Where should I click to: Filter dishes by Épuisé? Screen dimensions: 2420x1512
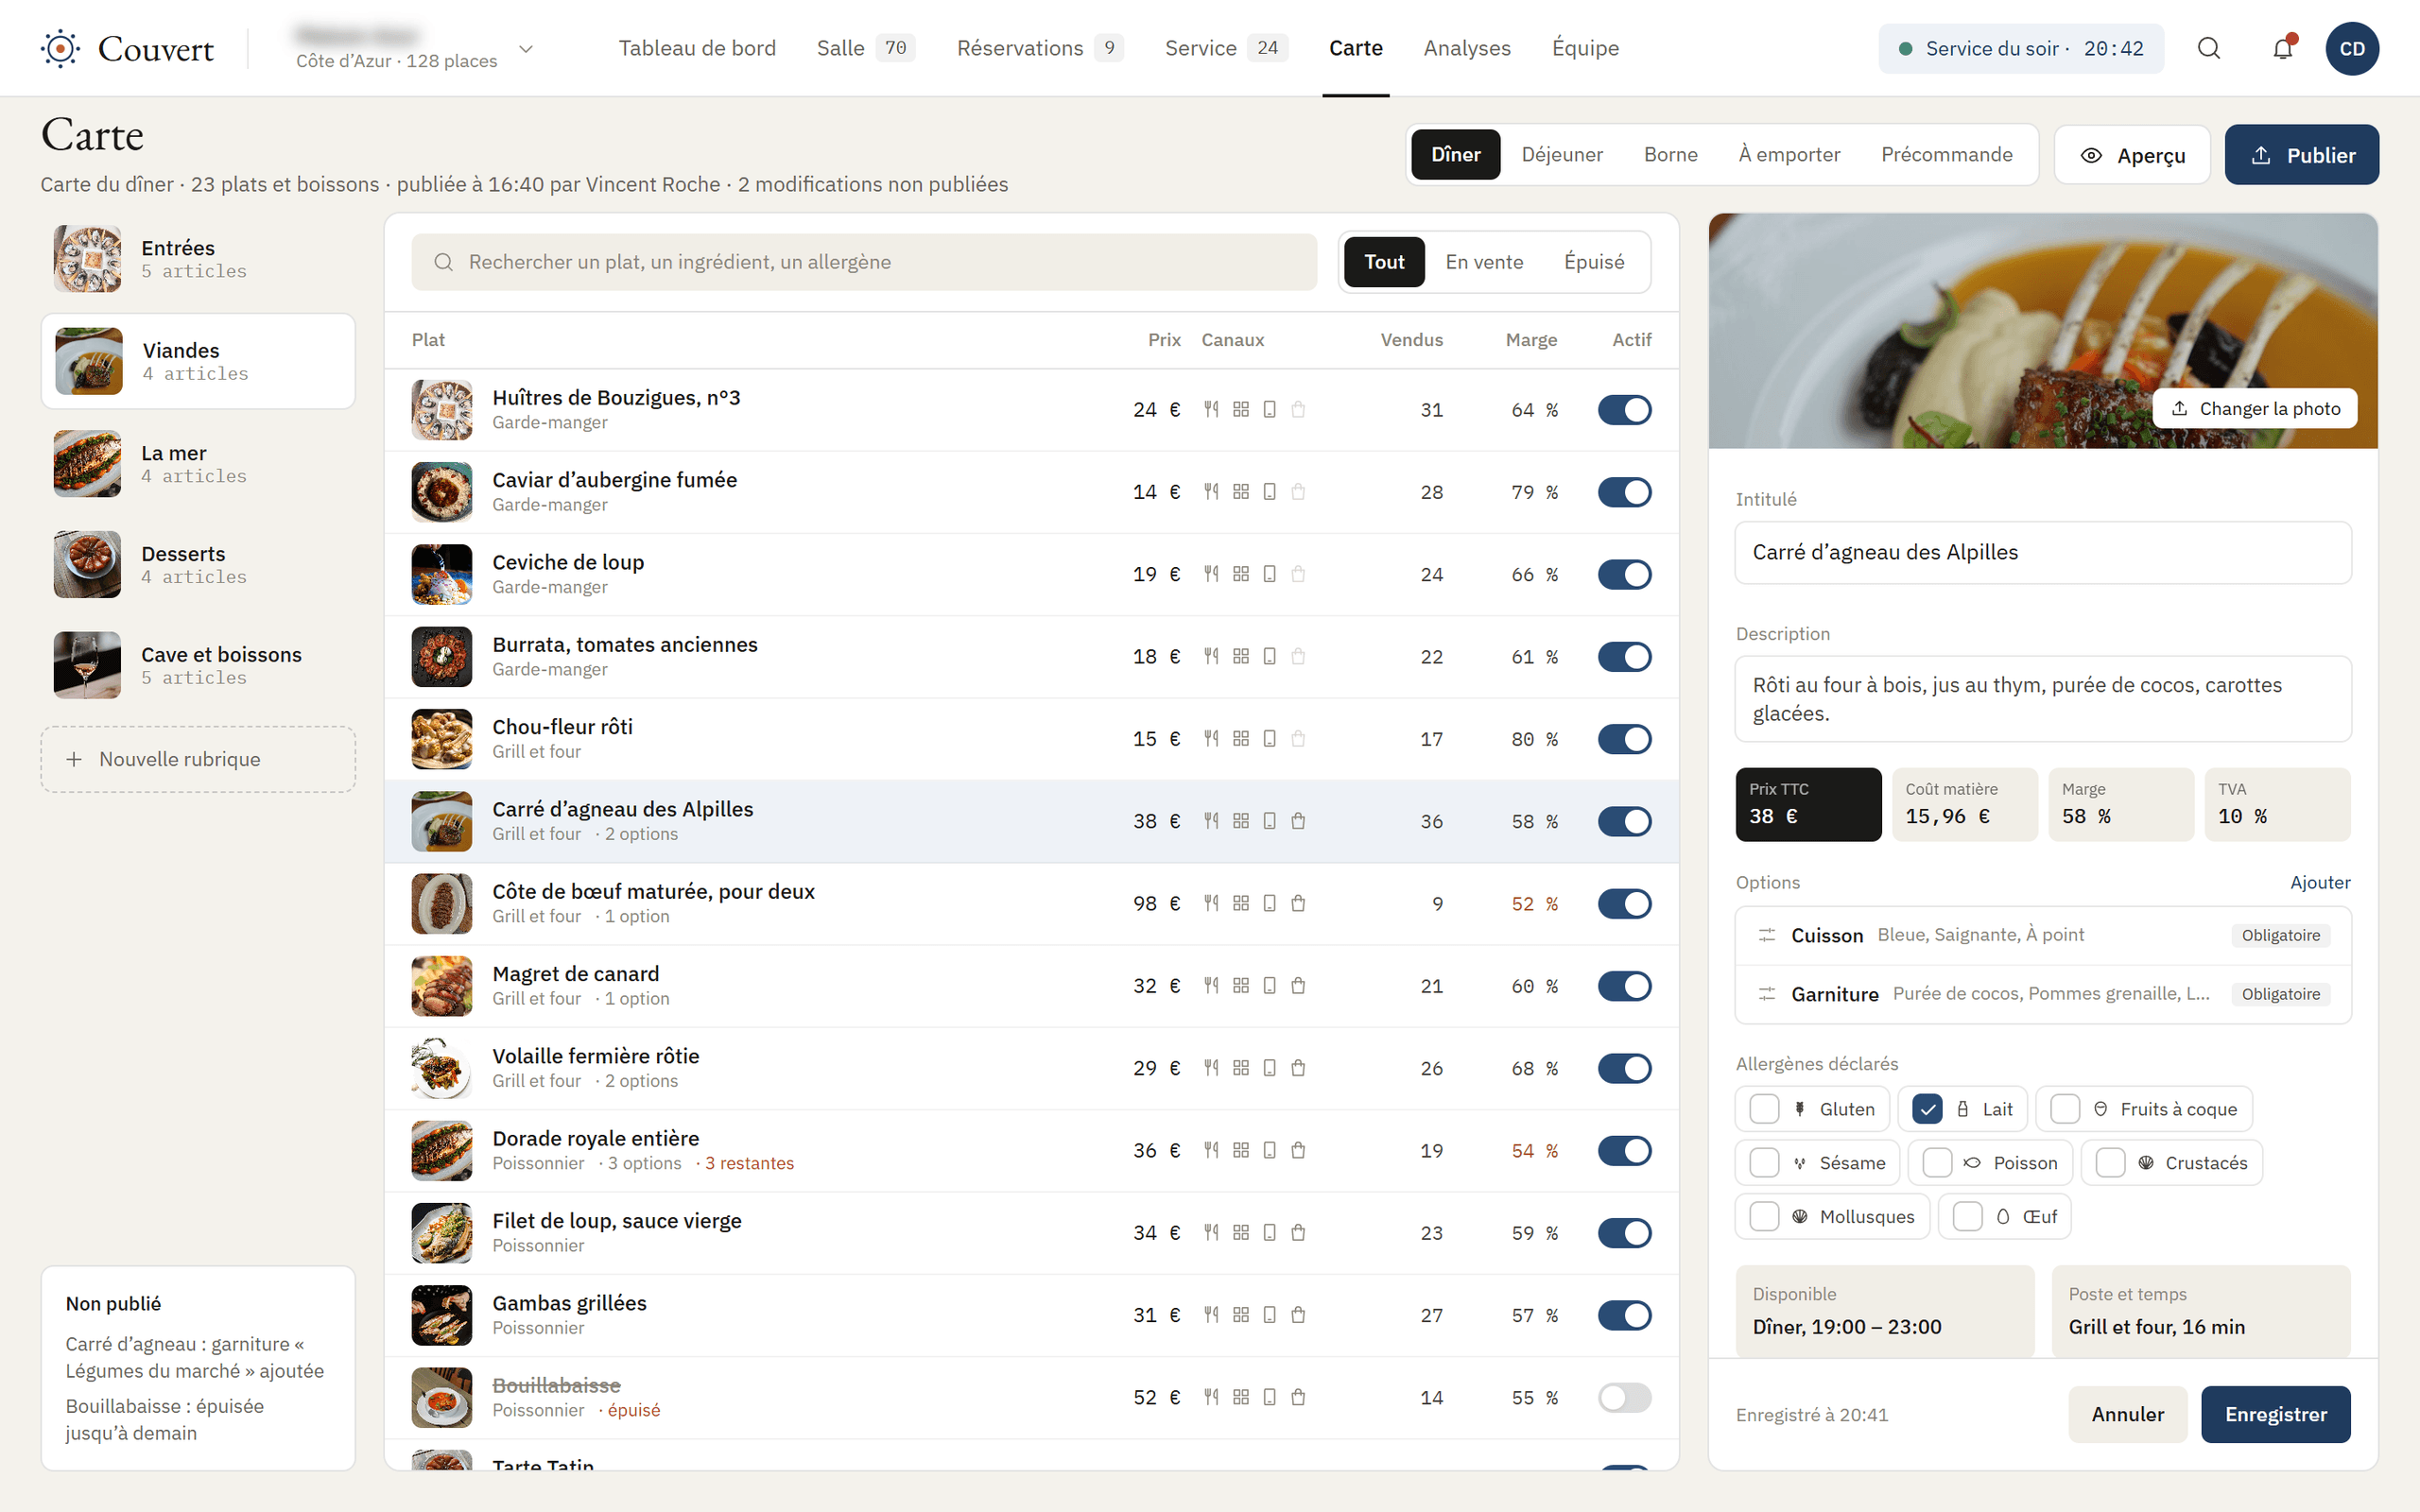pos(1594,262)
